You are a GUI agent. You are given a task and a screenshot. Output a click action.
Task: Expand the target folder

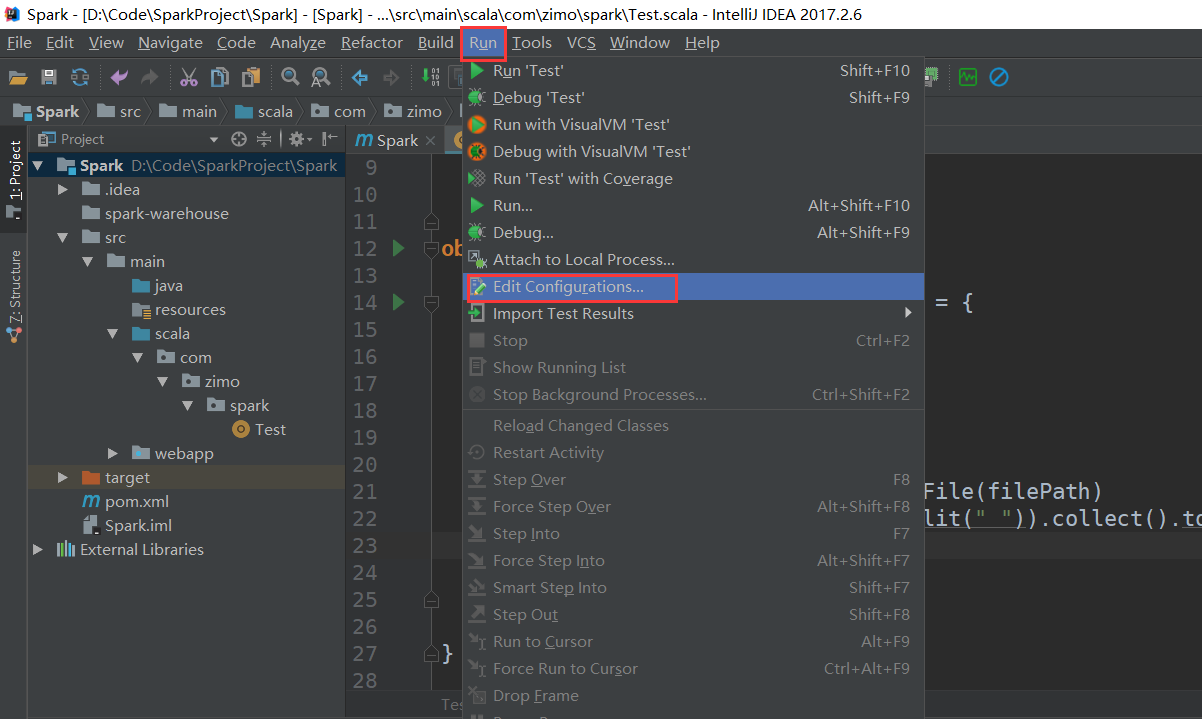63,477
